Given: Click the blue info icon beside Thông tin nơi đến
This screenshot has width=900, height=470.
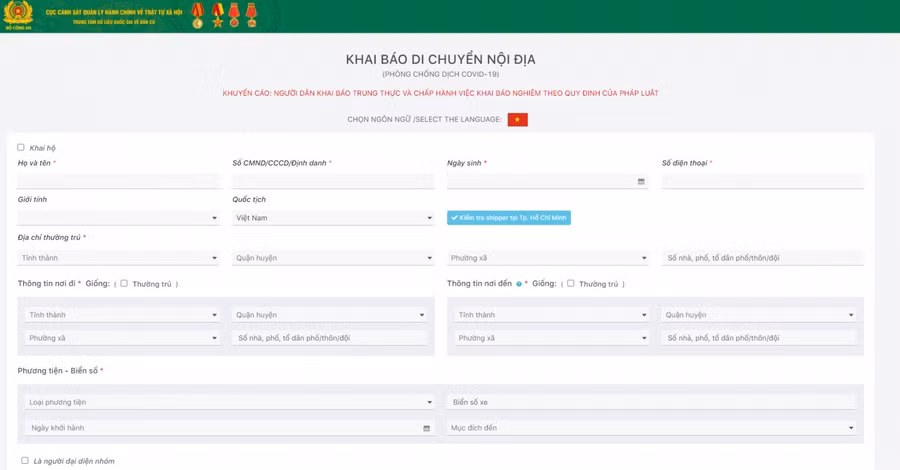Looking at the screenshot, I should coord(518,284).
